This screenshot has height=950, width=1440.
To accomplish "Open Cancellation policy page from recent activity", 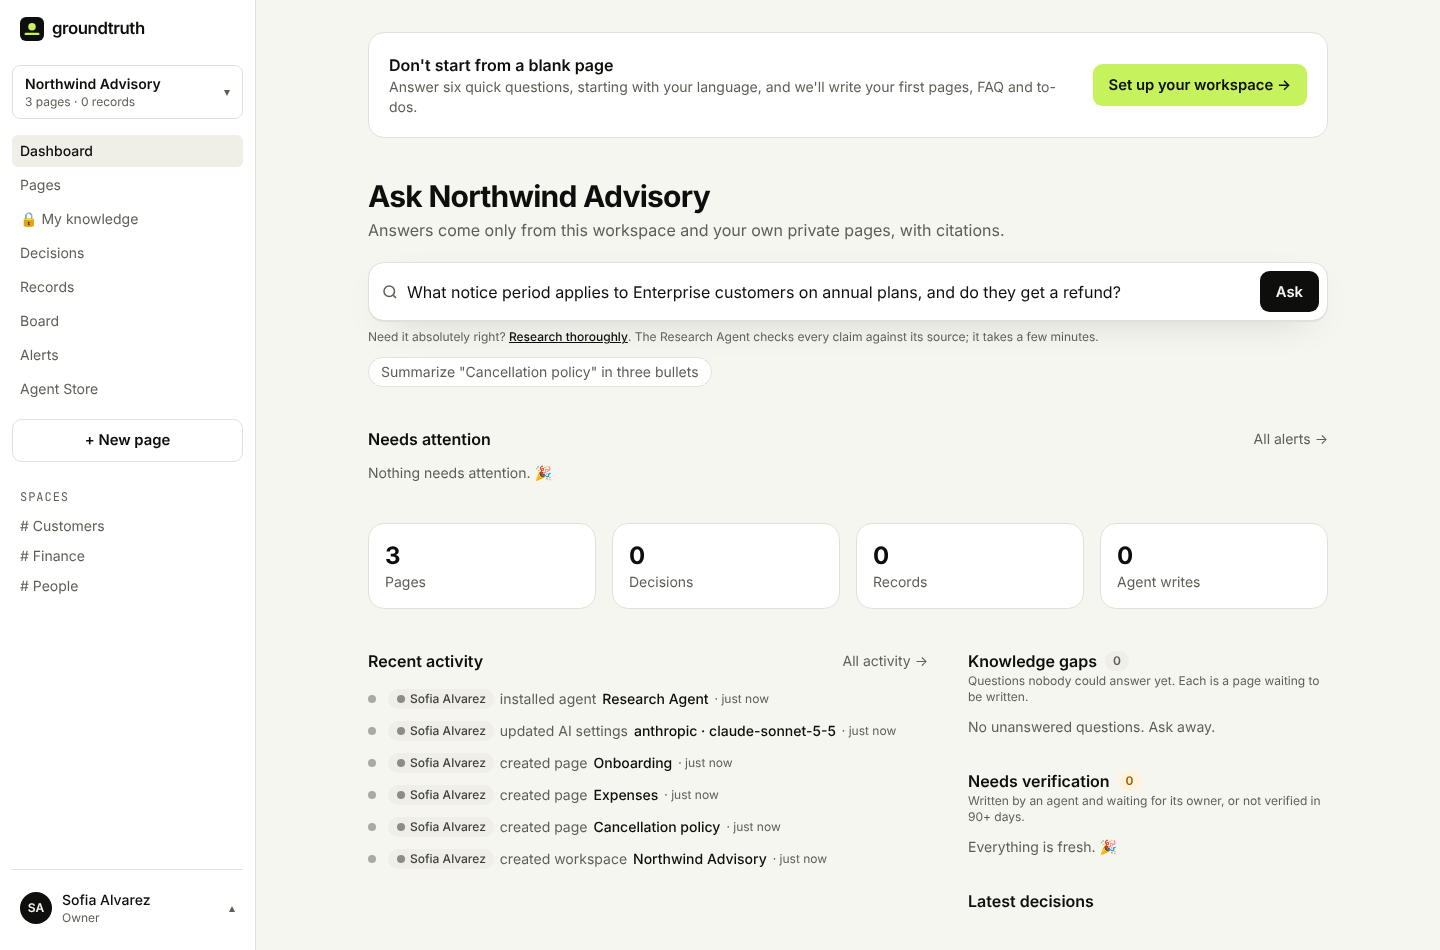I will pyautogui.click(x=657, y=827).
